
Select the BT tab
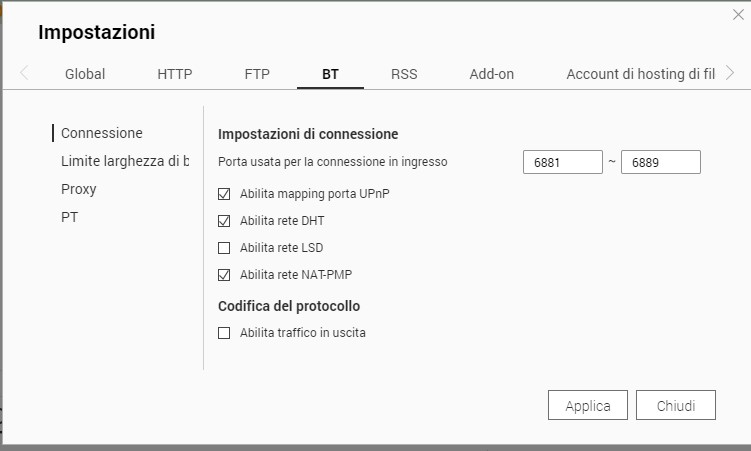coord(330,74)
